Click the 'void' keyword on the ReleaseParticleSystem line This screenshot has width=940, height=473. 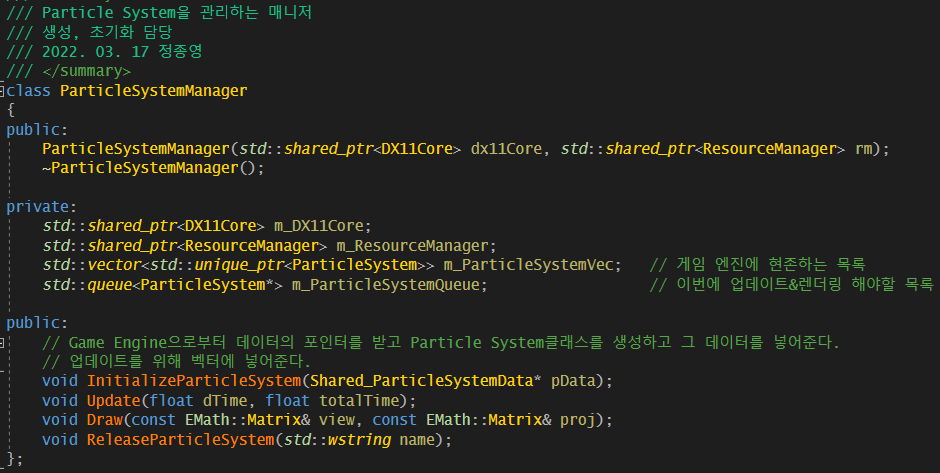point(60,439)
